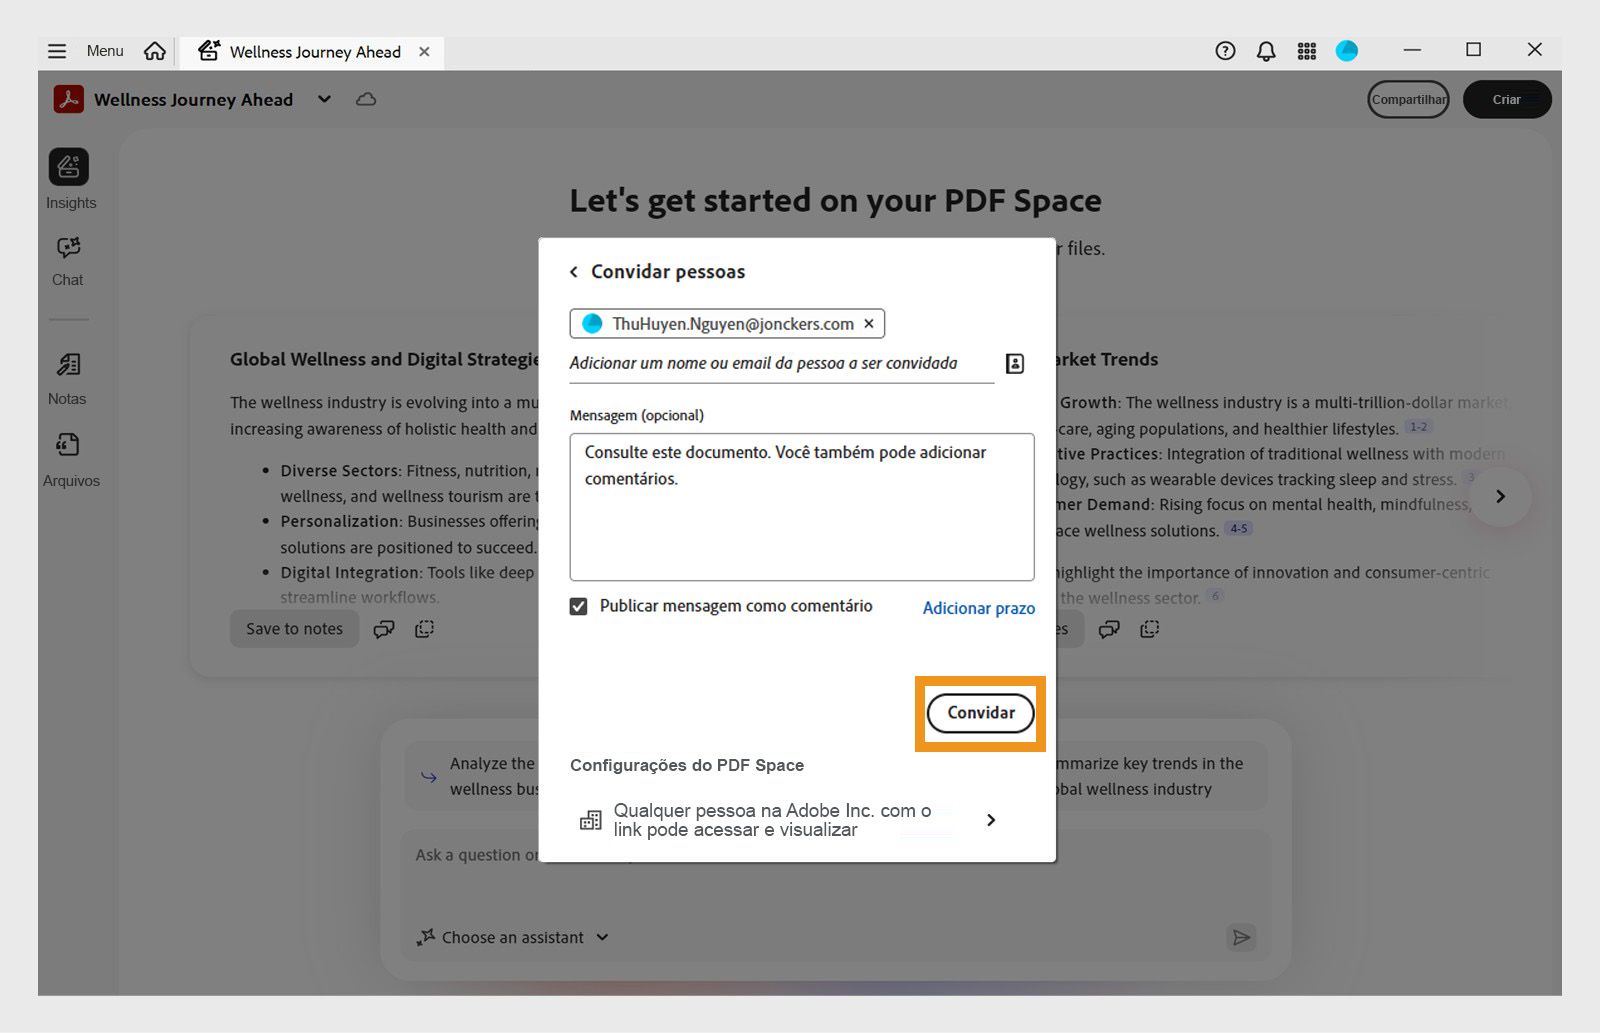Remove ThuHuyen.Nguyen's email chip
Viewport: 1600px width, 1033px height.
click(868, 323)
